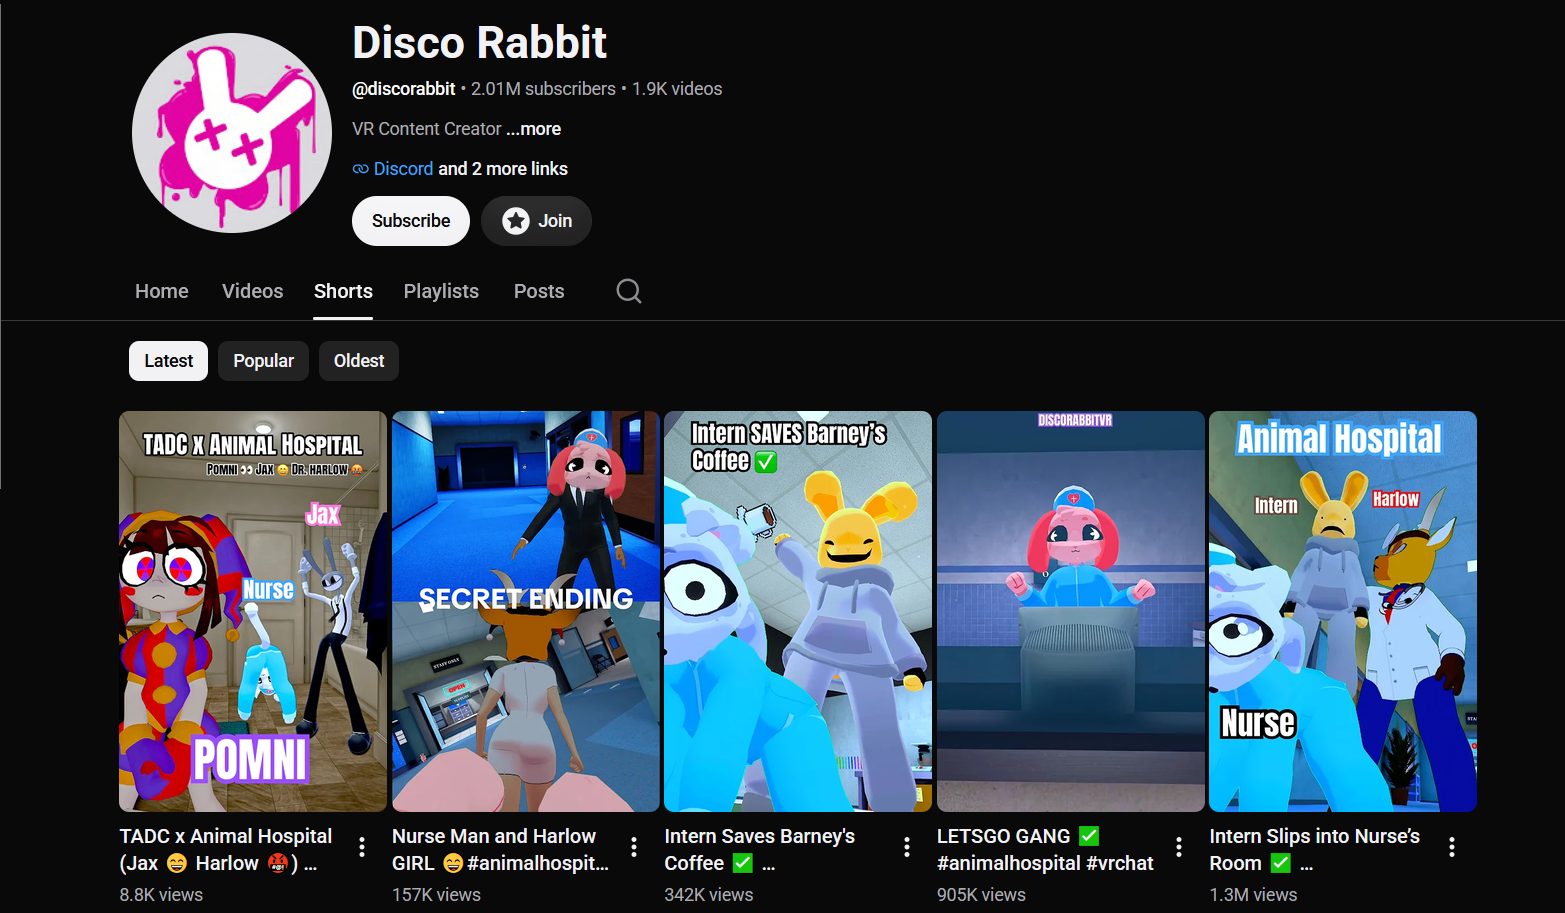Click the 157K views count
Image resolution: width=1565 pixels, height=913 pixels.
[x=436, y=895]
